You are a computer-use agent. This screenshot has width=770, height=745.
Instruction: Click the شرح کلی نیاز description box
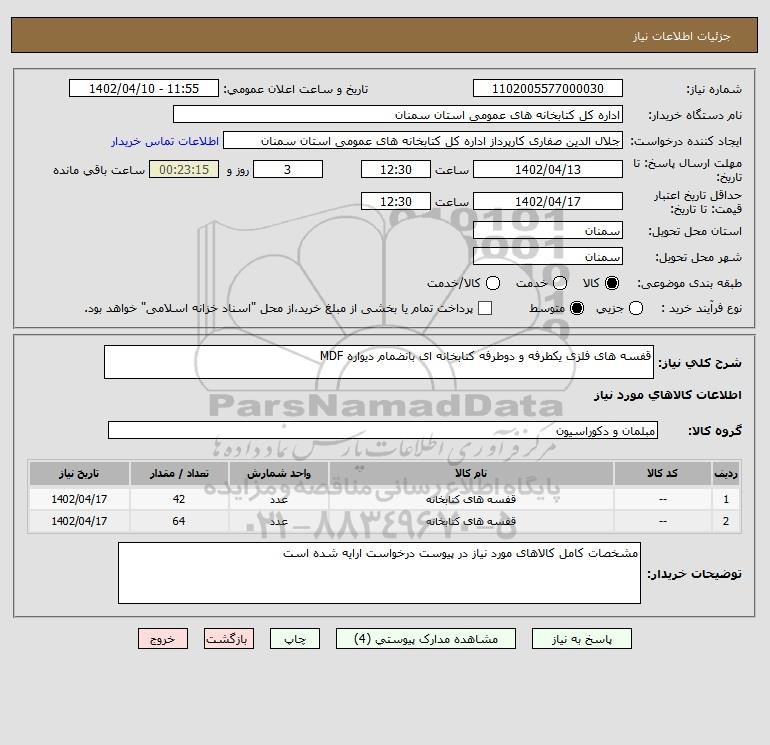(379, 362)
